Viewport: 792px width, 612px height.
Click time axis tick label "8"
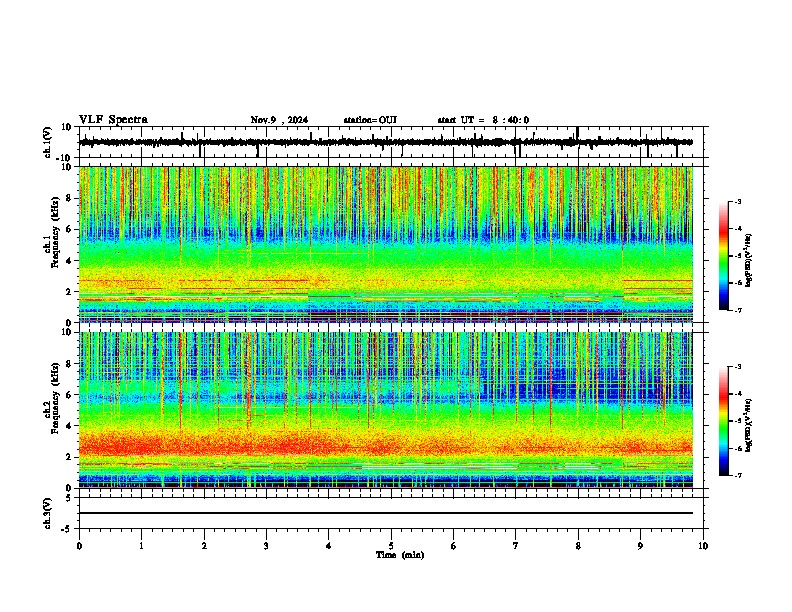pyautogui.click(x=578, y=546)
